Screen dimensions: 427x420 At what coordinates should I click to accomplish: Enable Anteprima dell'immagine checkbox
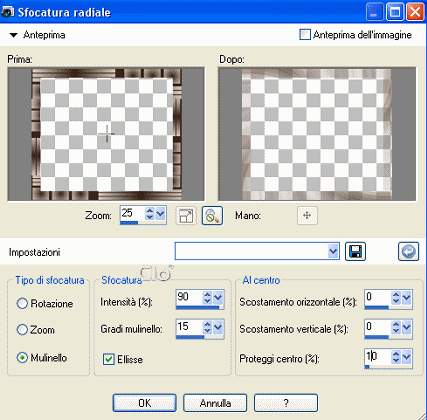(x=305, y=35)
